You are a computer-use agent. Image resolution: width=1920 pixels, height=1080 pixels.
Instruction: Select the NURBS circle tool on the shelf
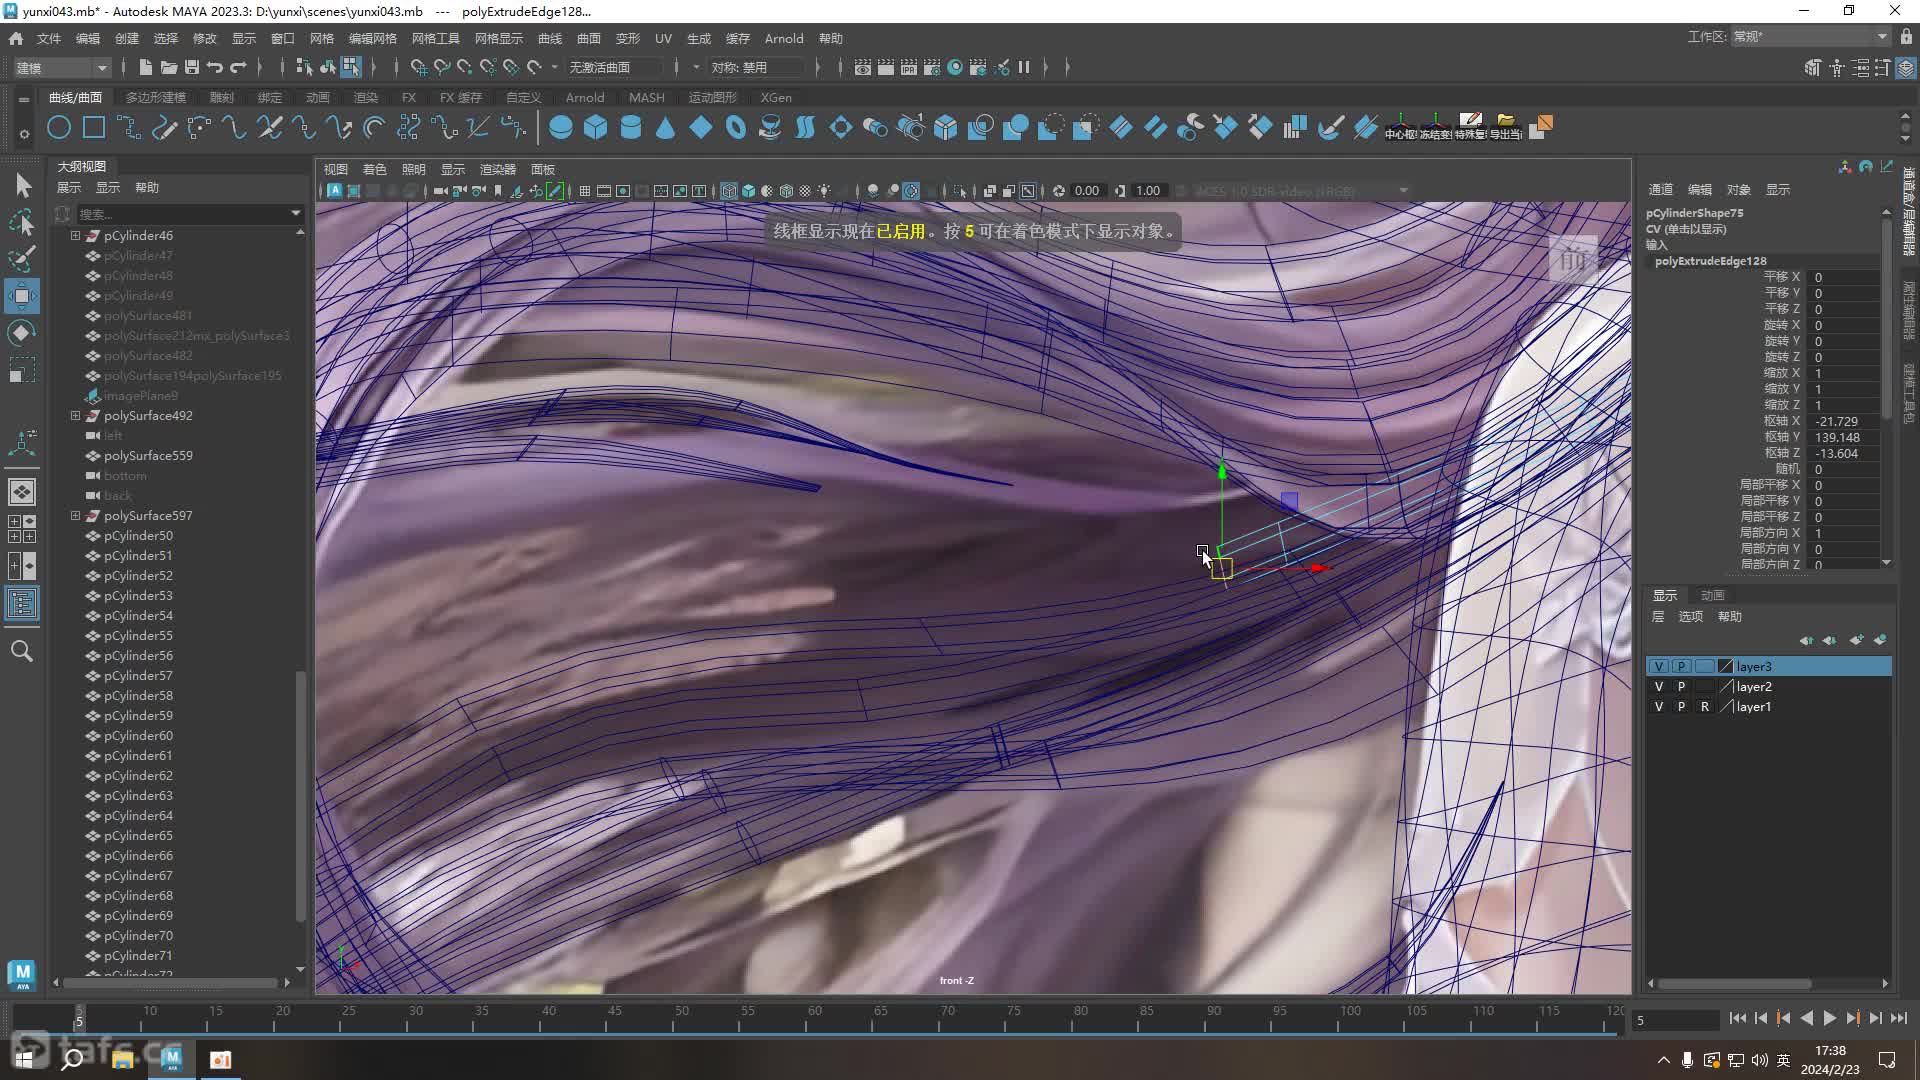click(x=59, y=127)
